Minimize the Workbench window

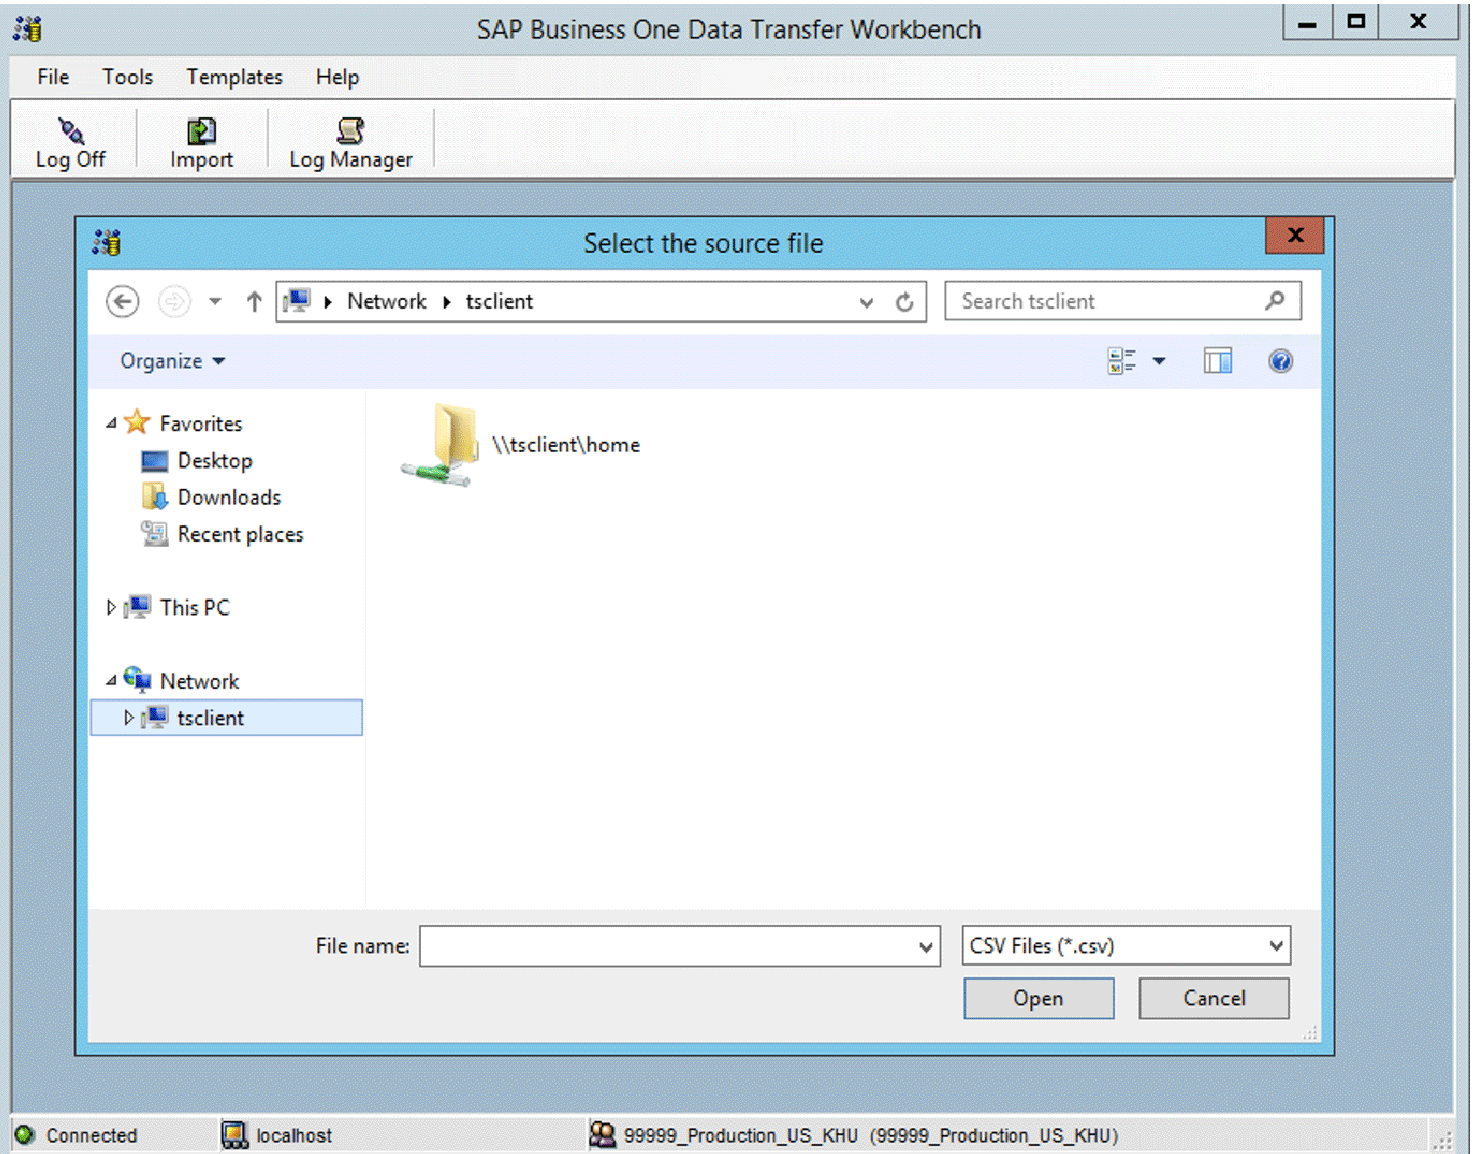tap(1307, 22)
